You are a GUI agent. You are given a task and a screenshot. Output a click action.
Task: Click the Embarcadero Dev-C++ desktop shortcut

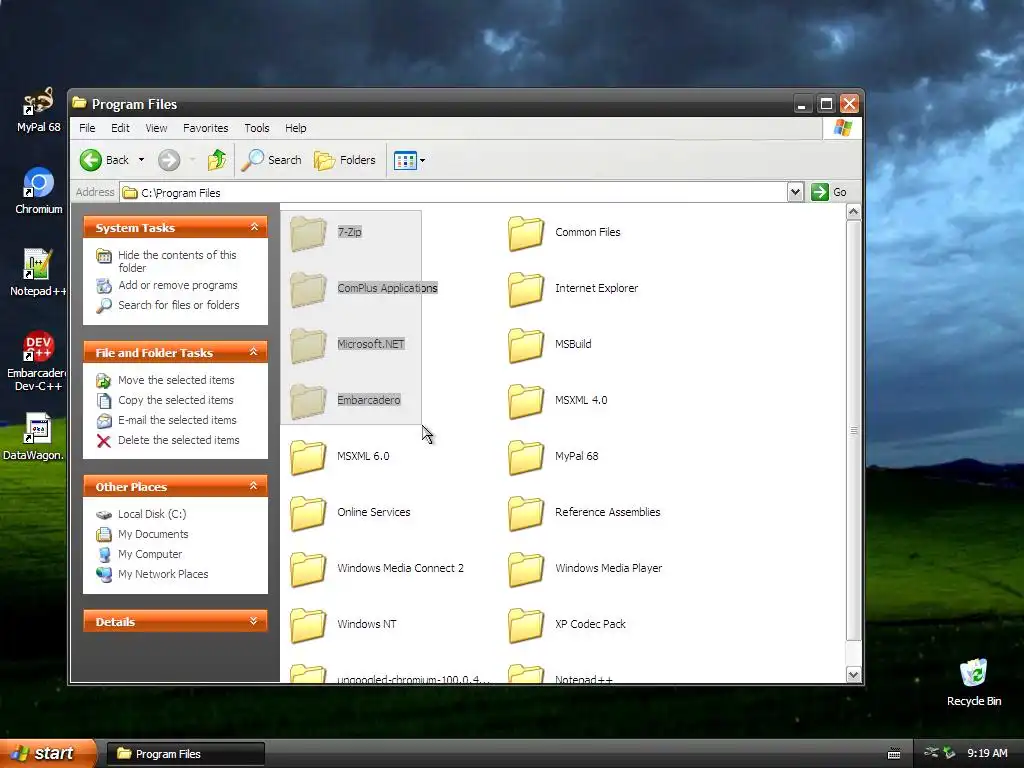point(37,361)
